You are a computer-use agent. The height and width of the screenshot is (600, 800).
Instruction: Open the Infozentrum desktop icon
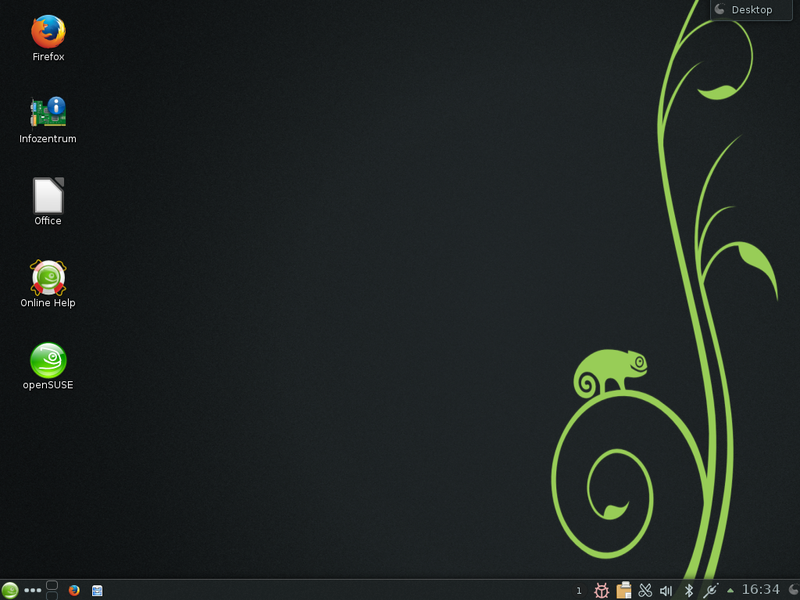pyautogui.click(x=47, y=114)
